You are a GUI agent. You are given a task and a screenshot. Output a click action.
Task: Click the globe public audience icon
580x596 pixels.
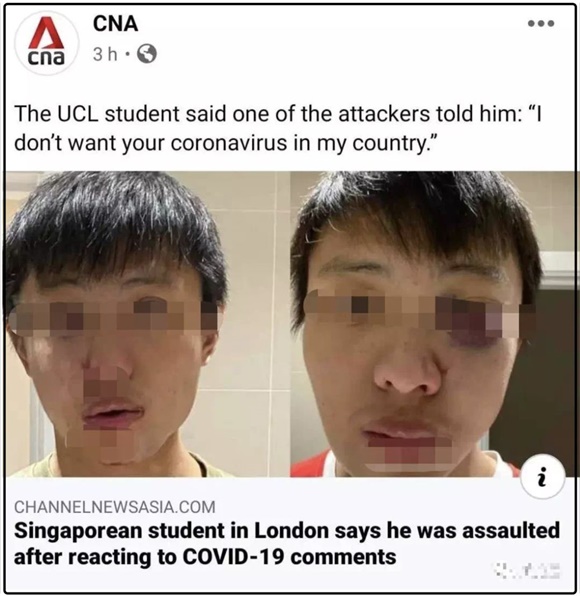[x=147, y=54]
